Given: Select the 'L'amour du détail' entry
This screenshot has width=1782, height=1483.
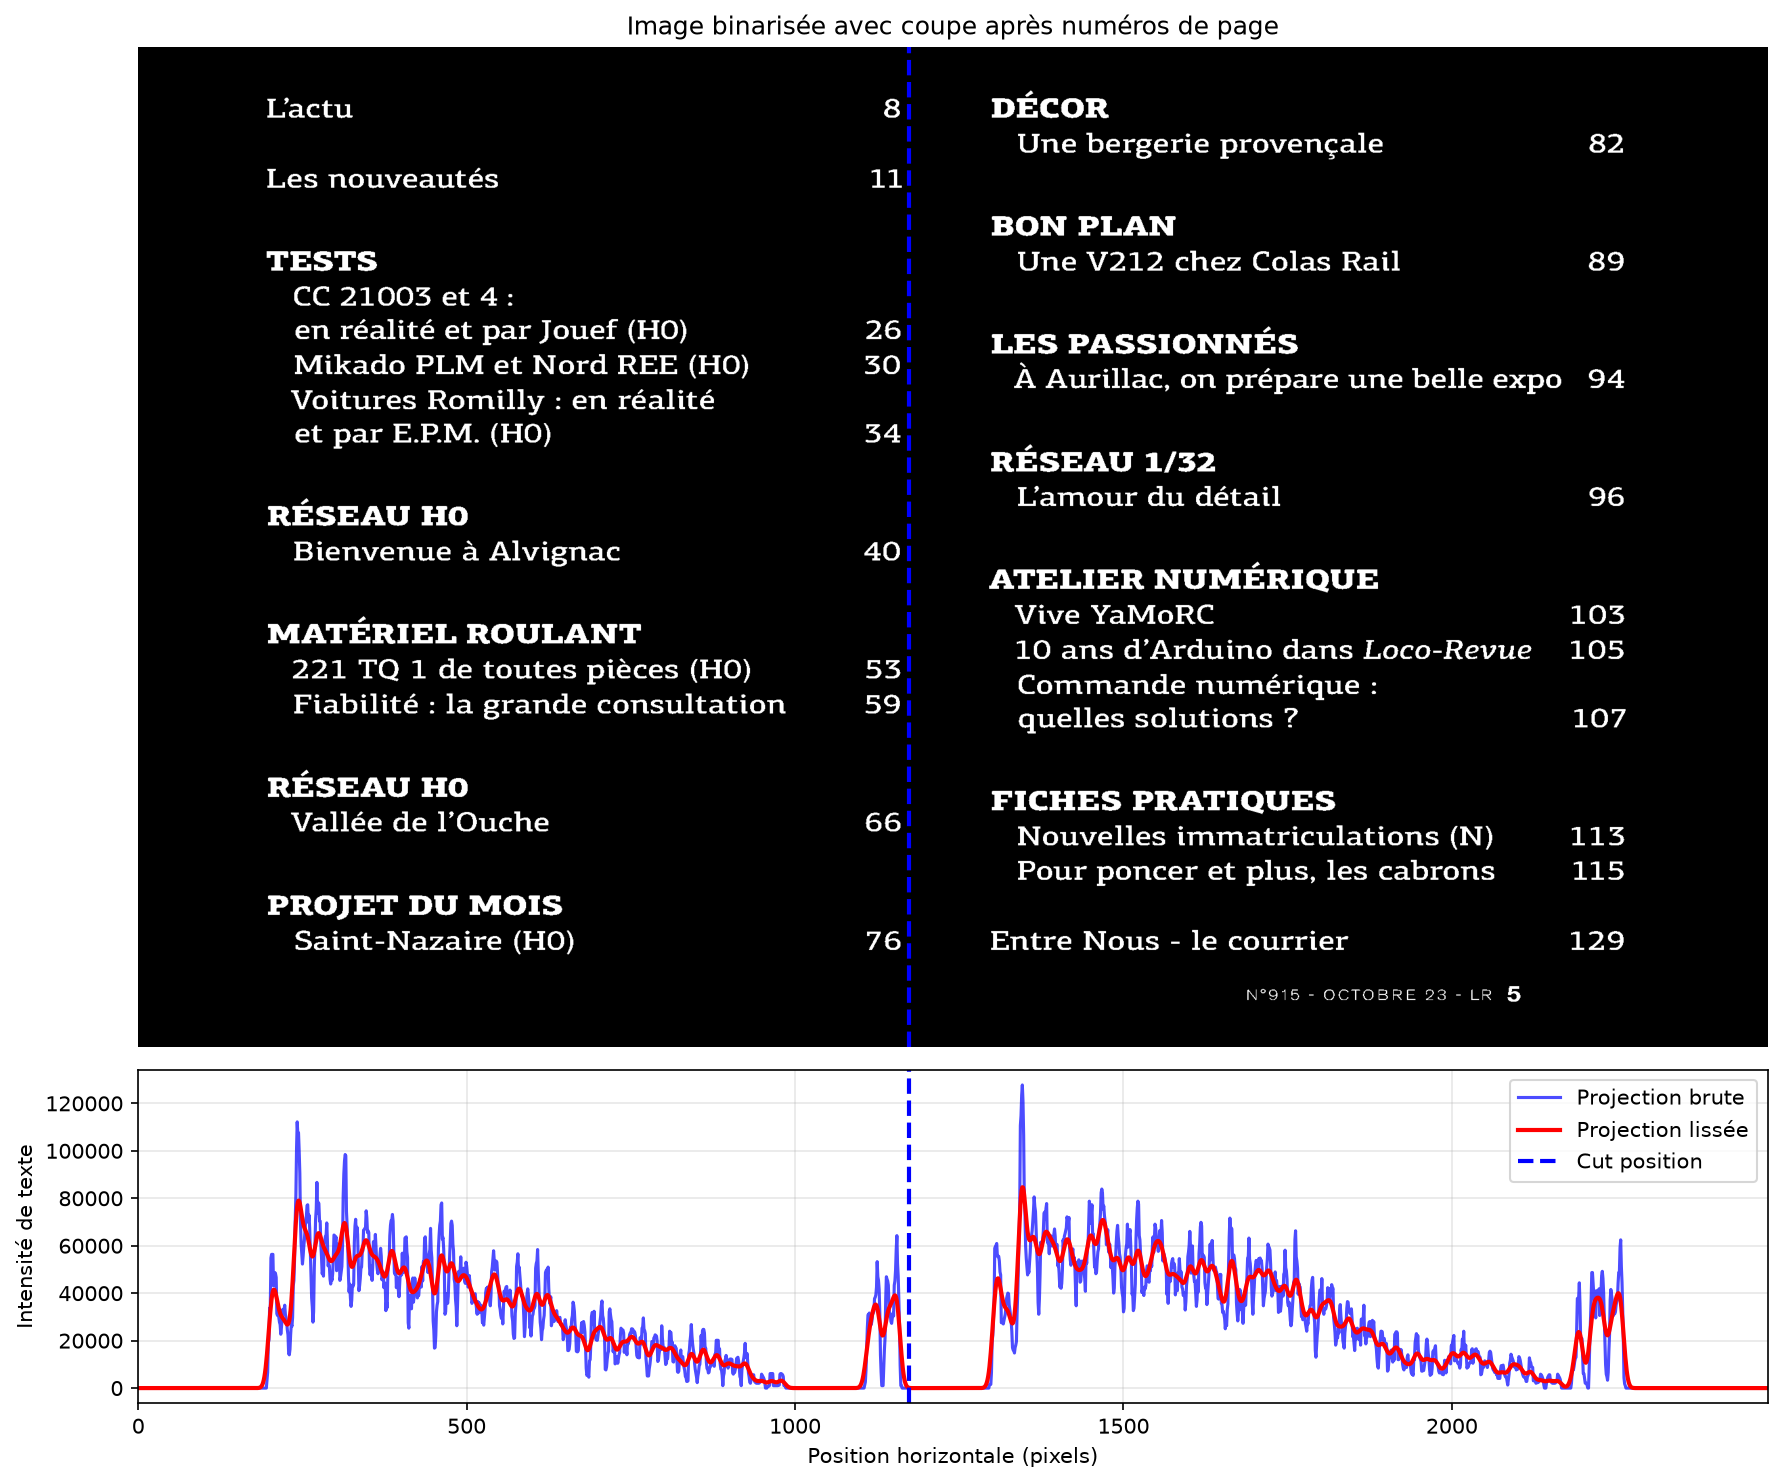Looking at the screenshot, I should pos(1148,497).
